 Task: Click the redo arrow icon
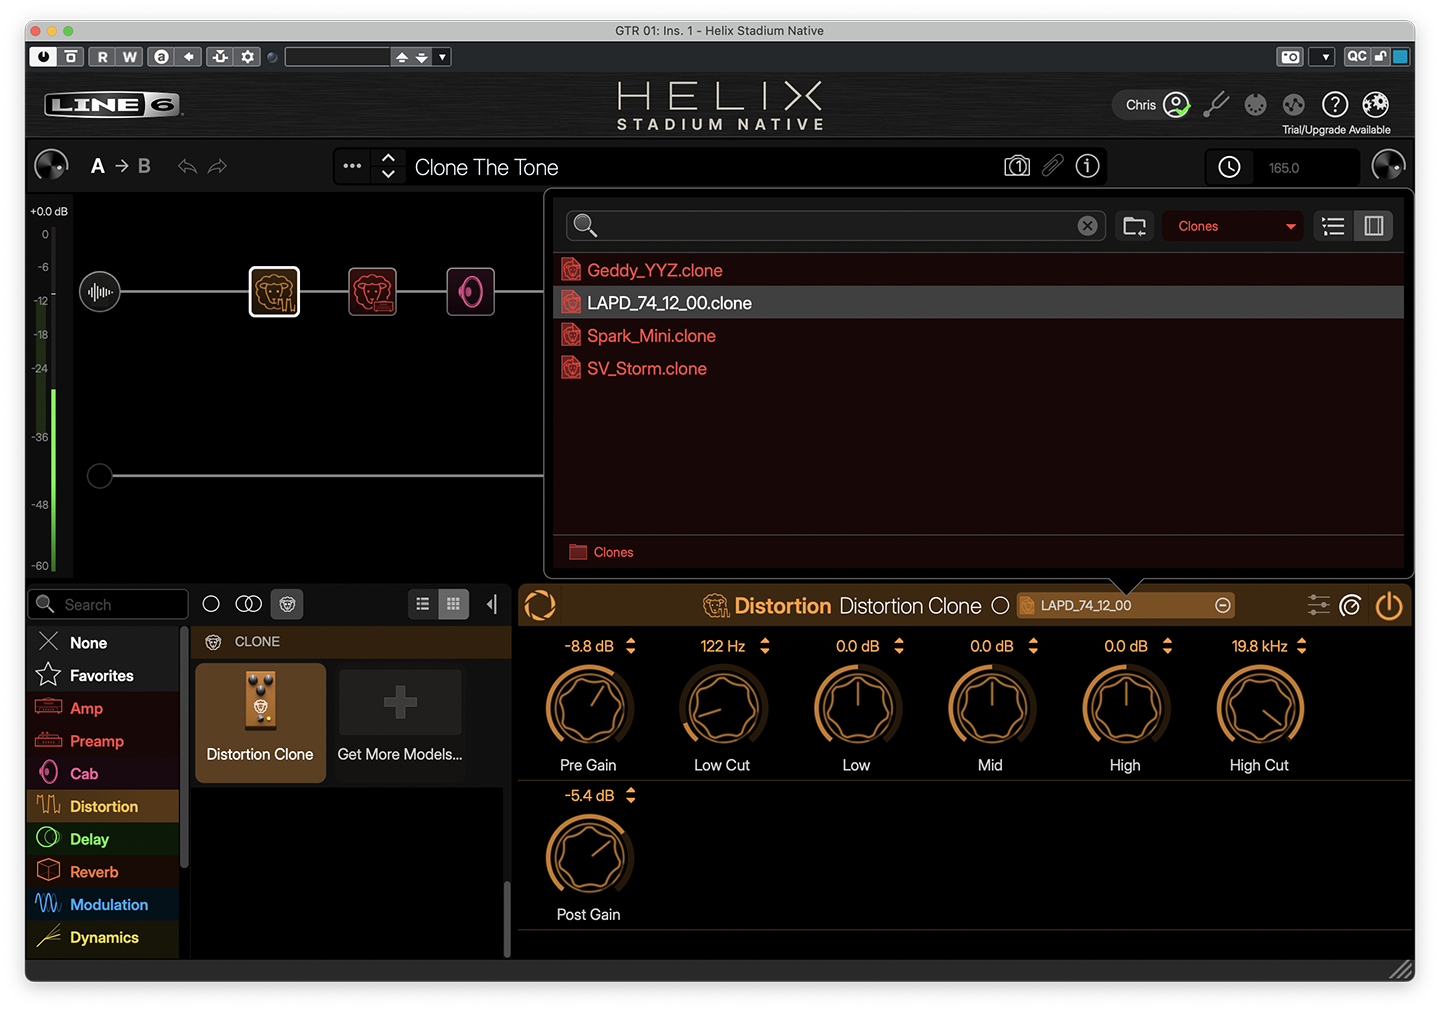(217, 166)
